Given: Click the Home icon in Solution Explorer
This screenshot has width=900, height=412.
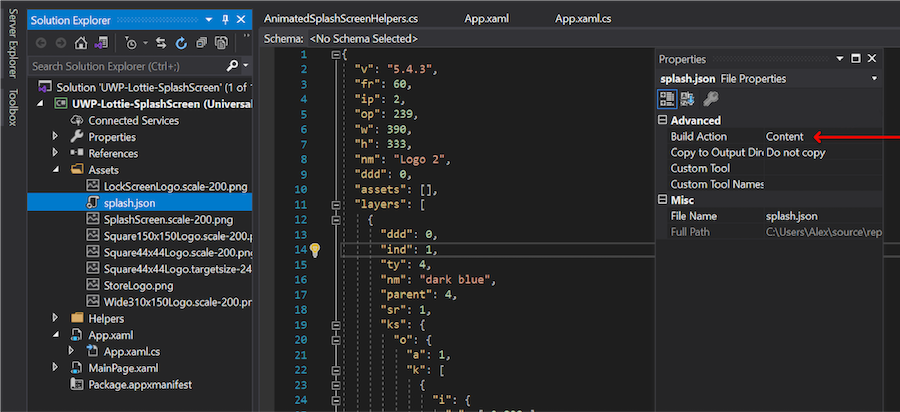Looking at the screenshot, I should (81, 43).
